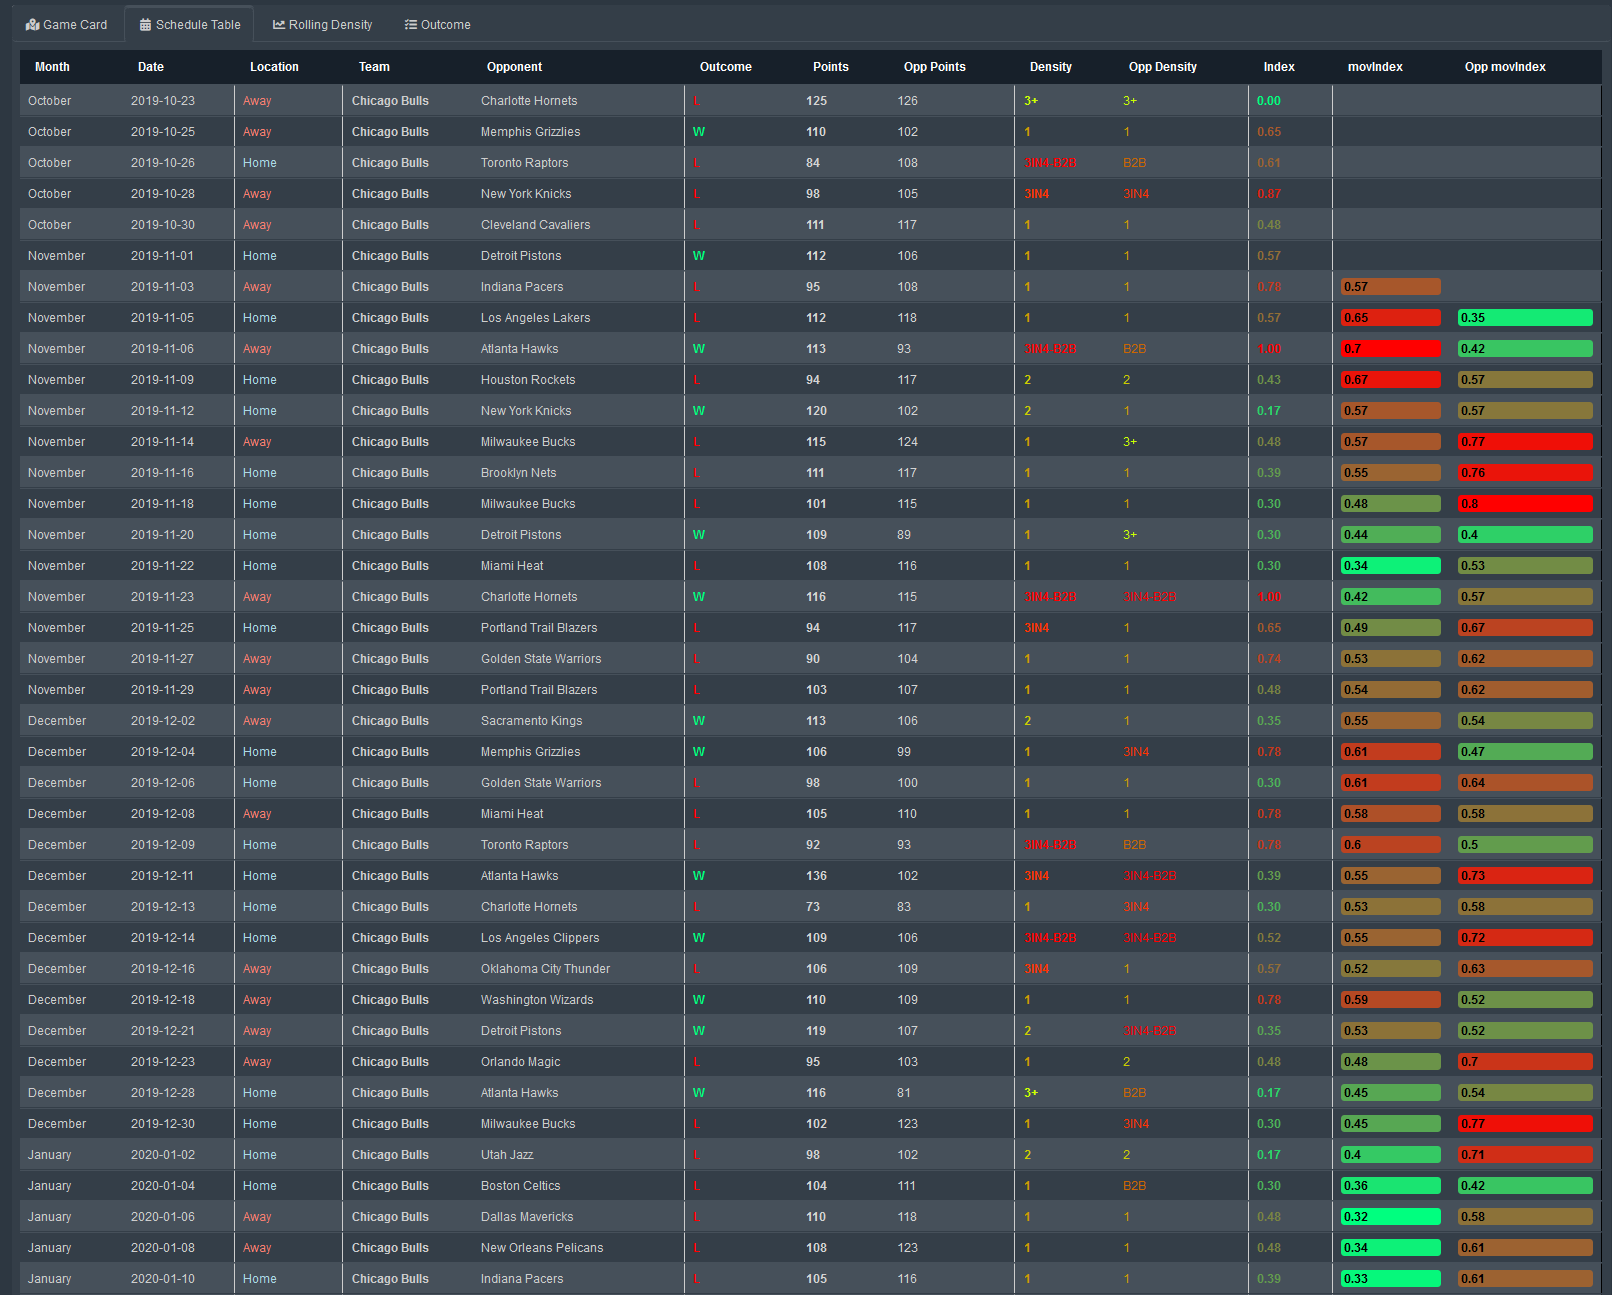Click the Team column header
This screenshot has height=1295, width=1612.
(374, 67)
